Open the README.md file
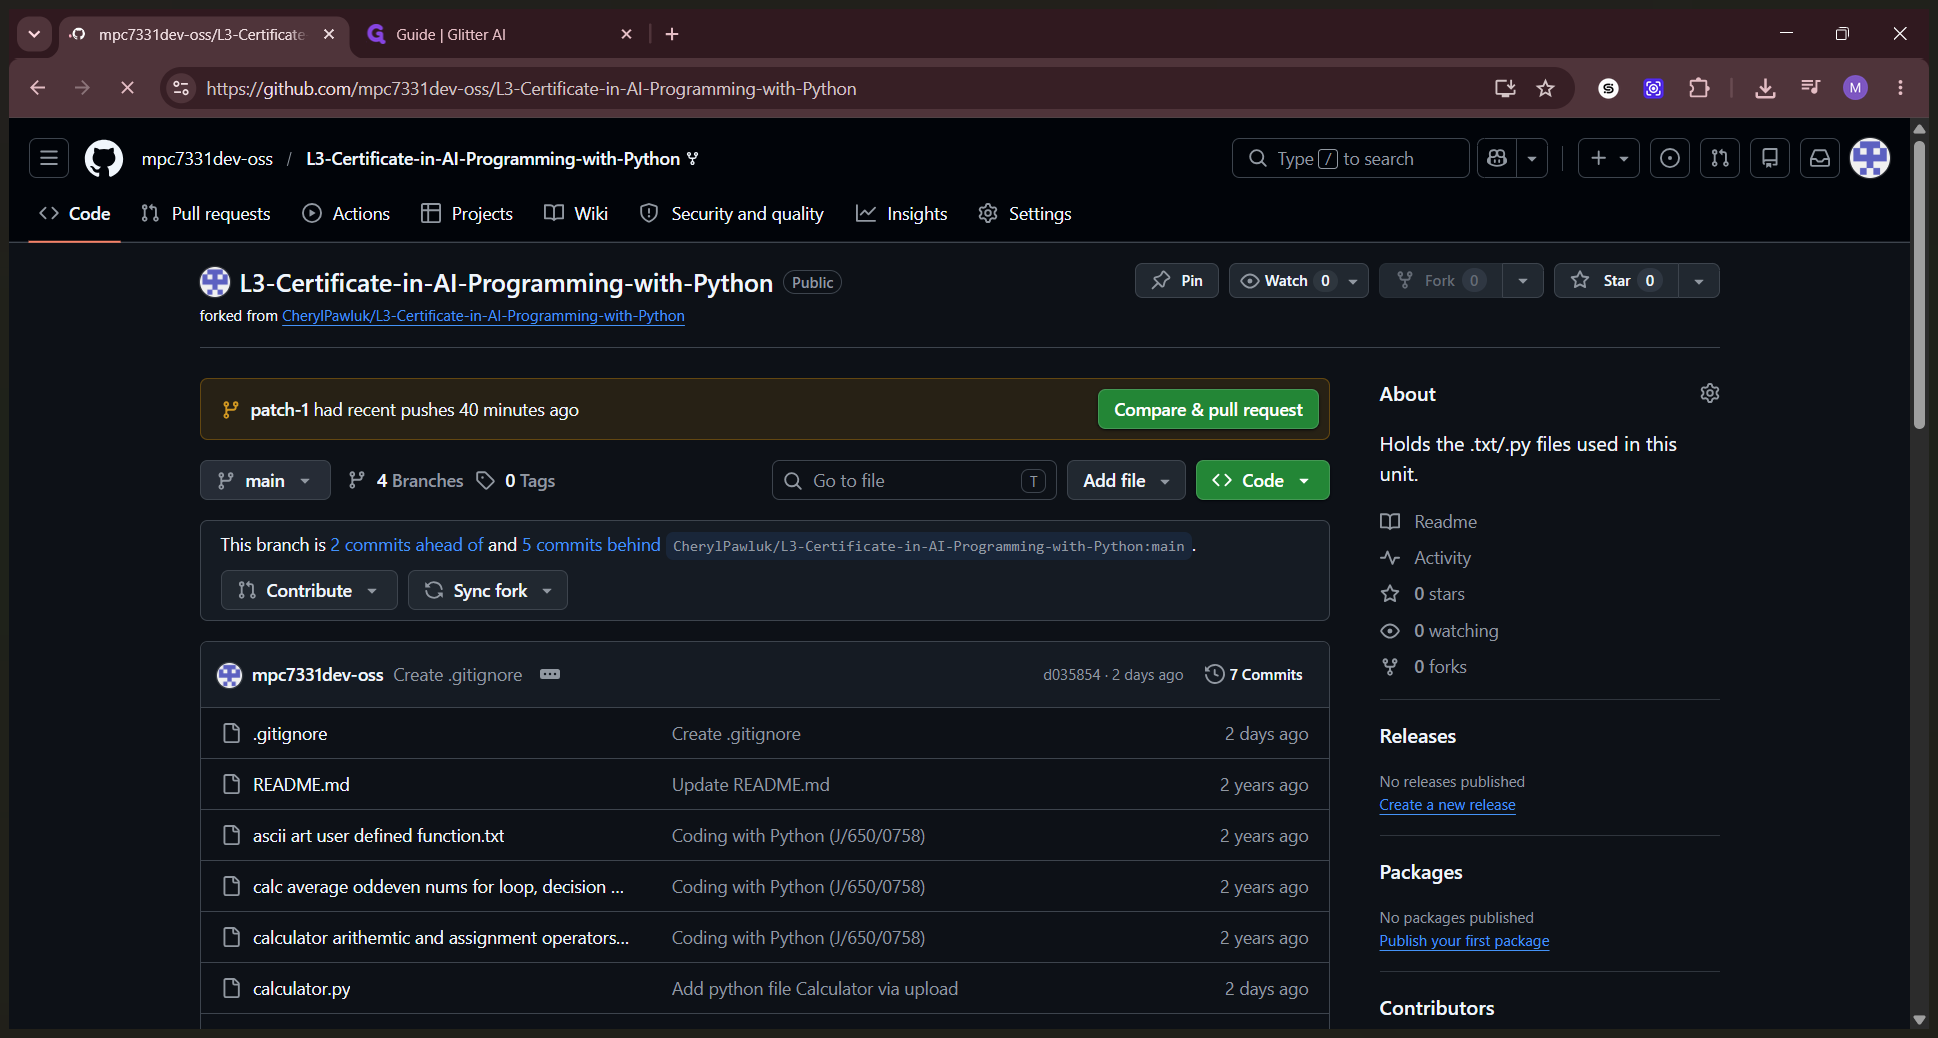 click(301, 785)
